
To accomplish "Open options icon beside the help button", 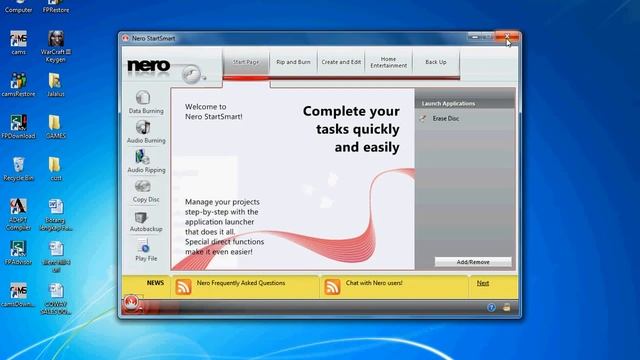I will pyautogui.click(x=507, y=307).
